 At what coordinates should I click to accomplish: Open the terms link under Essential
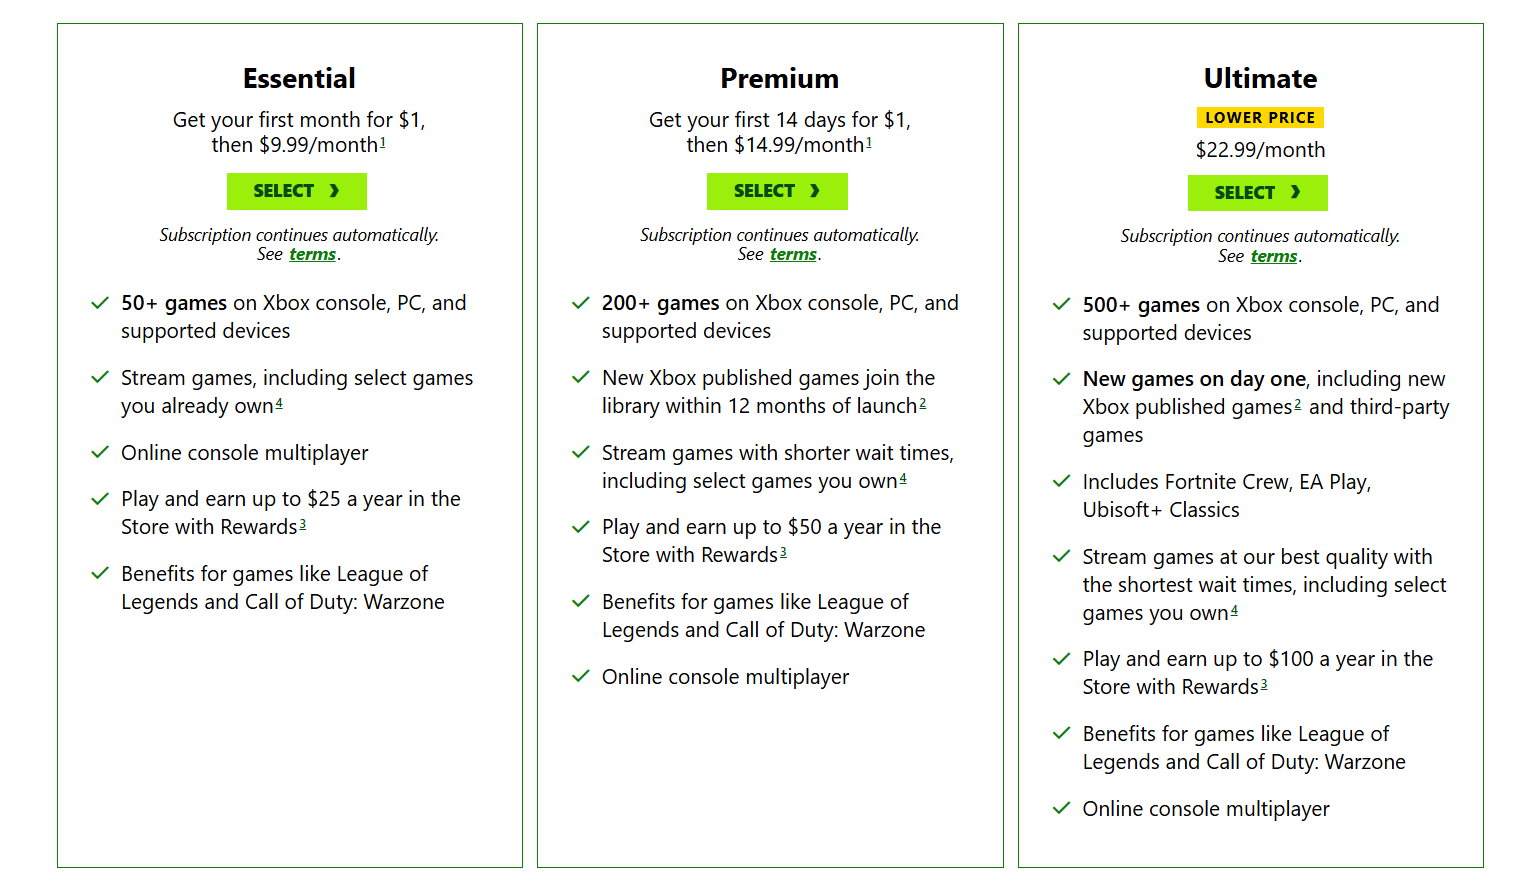312,255
